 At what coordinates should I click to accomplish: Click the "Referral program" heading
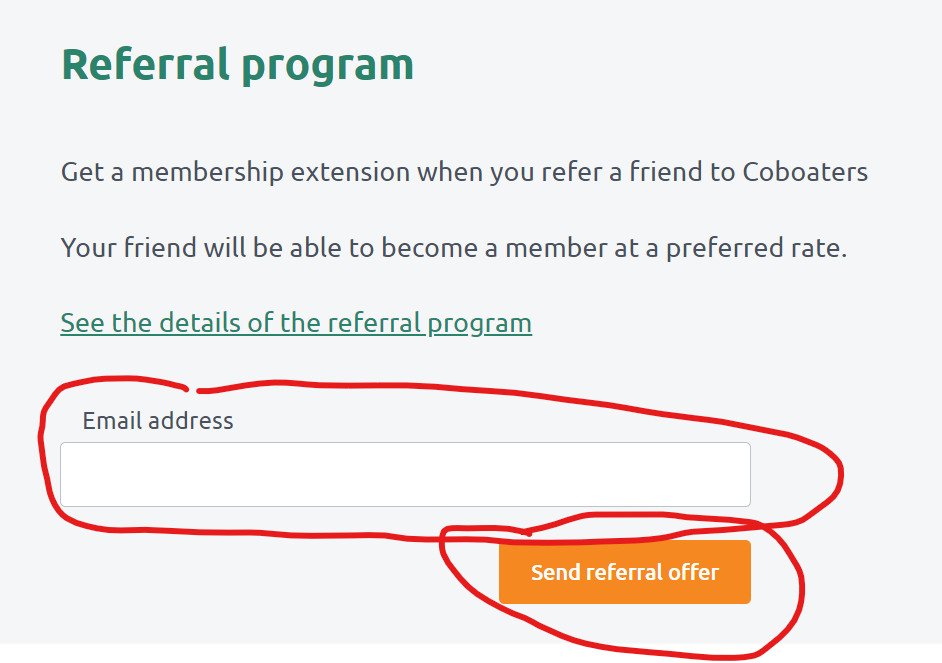click(237, 64)
